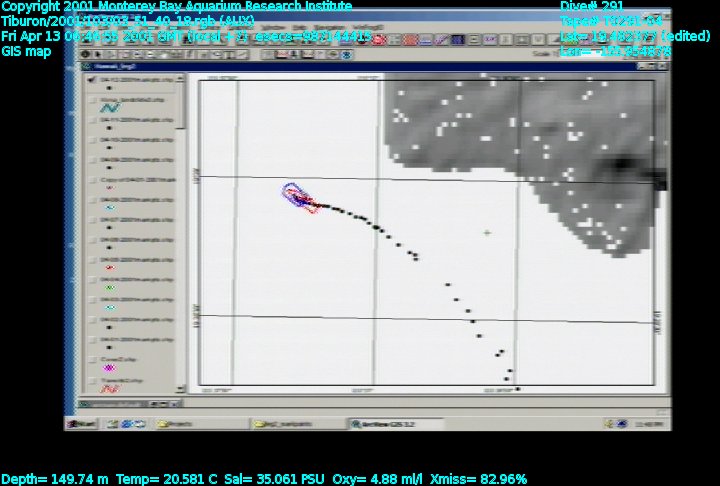The width and height of the screenshot is (720, 486).
Task: Click the red zigzag Transit2 legend symbol
Action: click(x=109, y=388)
